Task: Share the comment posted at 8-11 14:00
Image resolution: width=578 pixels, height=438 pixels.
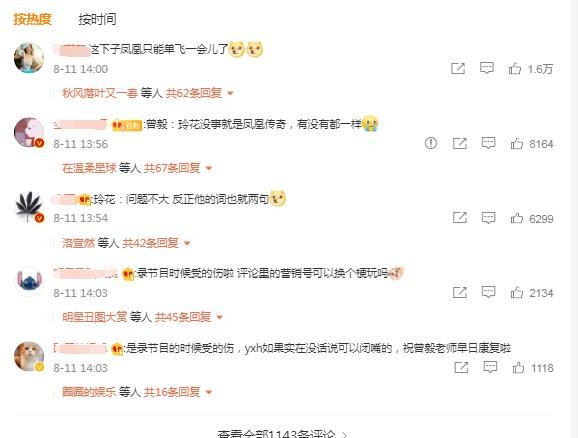Action: pyautogui.click(x=458, y=69)
